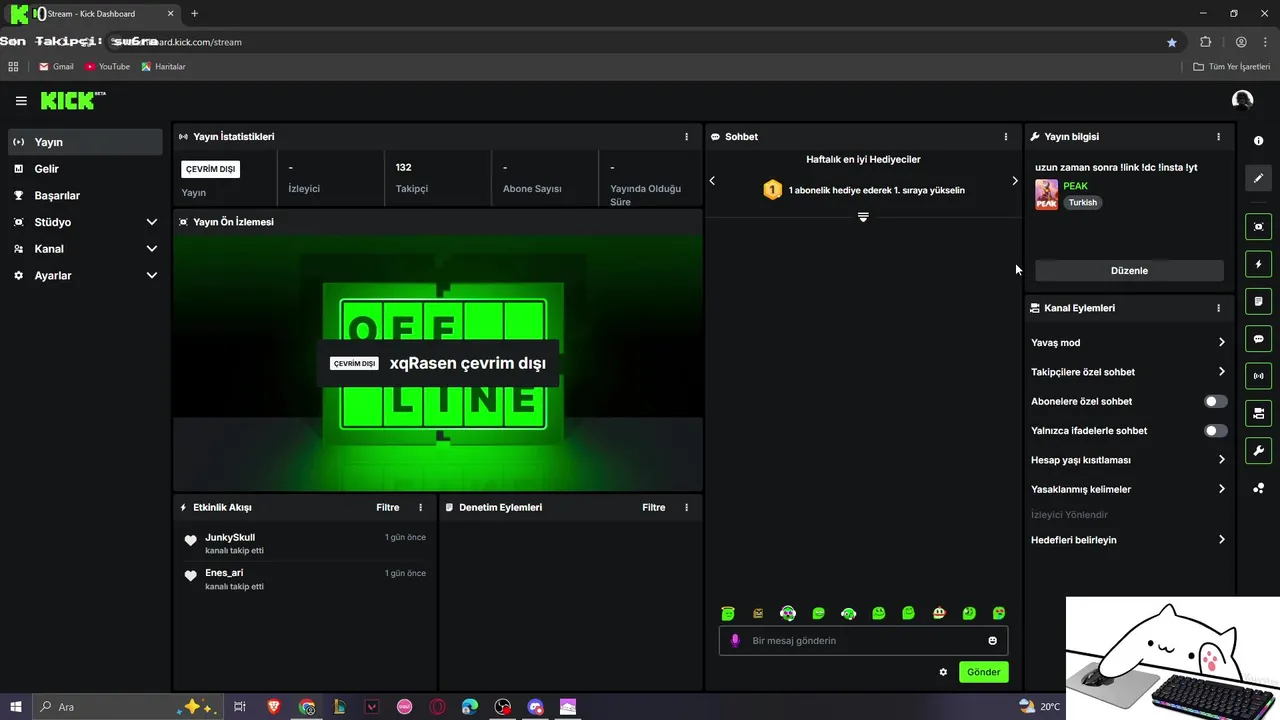Open YouTube bookmark
The height and width of the screenshot is (720, 1280).
(108, 66)
